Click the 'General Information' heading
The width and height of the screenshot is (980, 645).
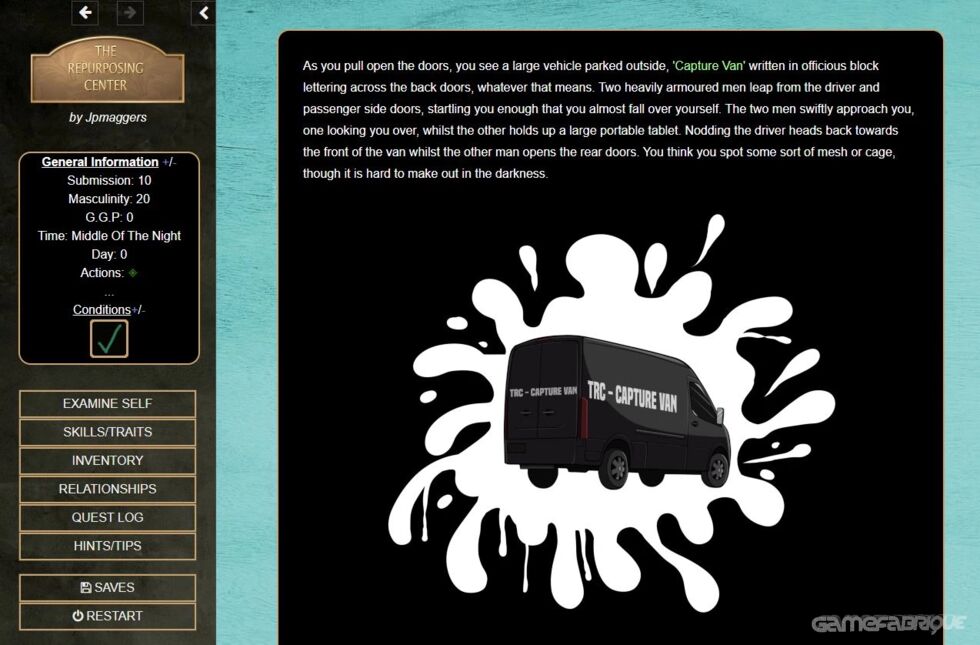pyautogui.click(x=100, y=162)
